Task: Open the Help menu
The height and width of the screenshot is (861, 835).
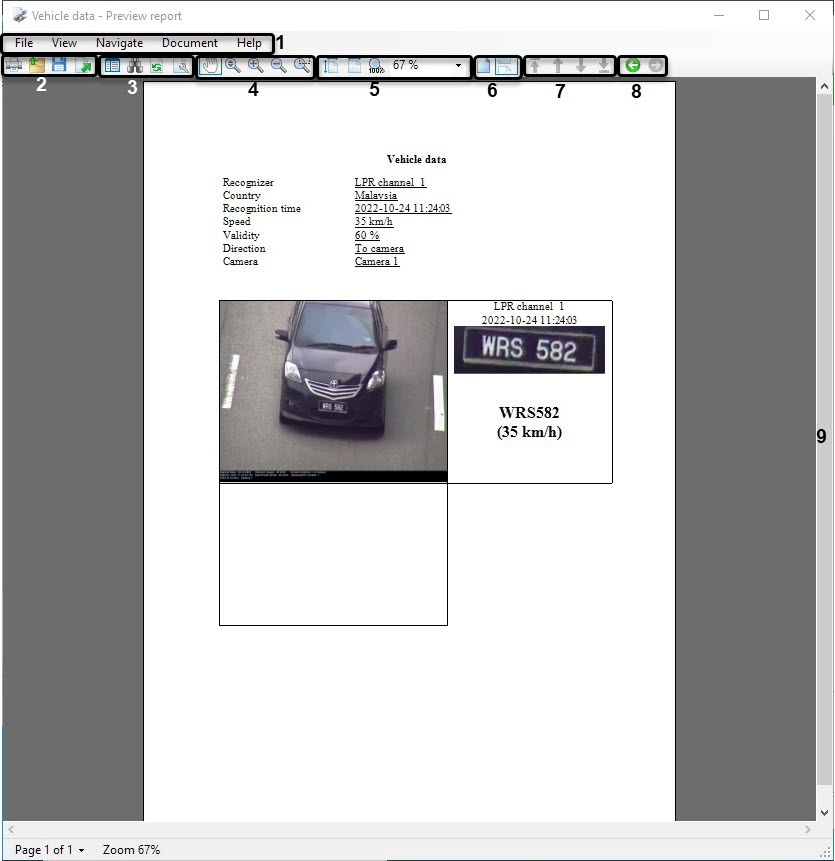Action: (x=249, y=43)
